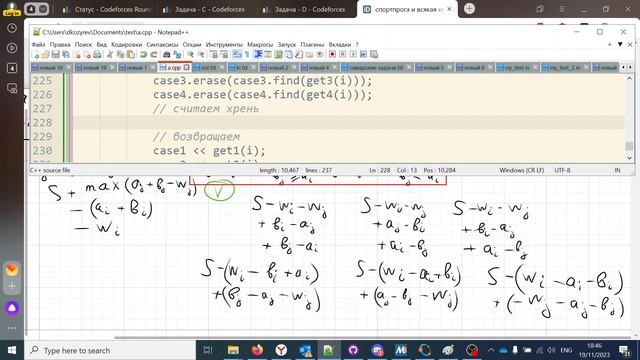The height and width of the screenshot is (360, 640).
Task: Click the Windows (CR LF) status bar entry
Action: [x=522, y=170]
